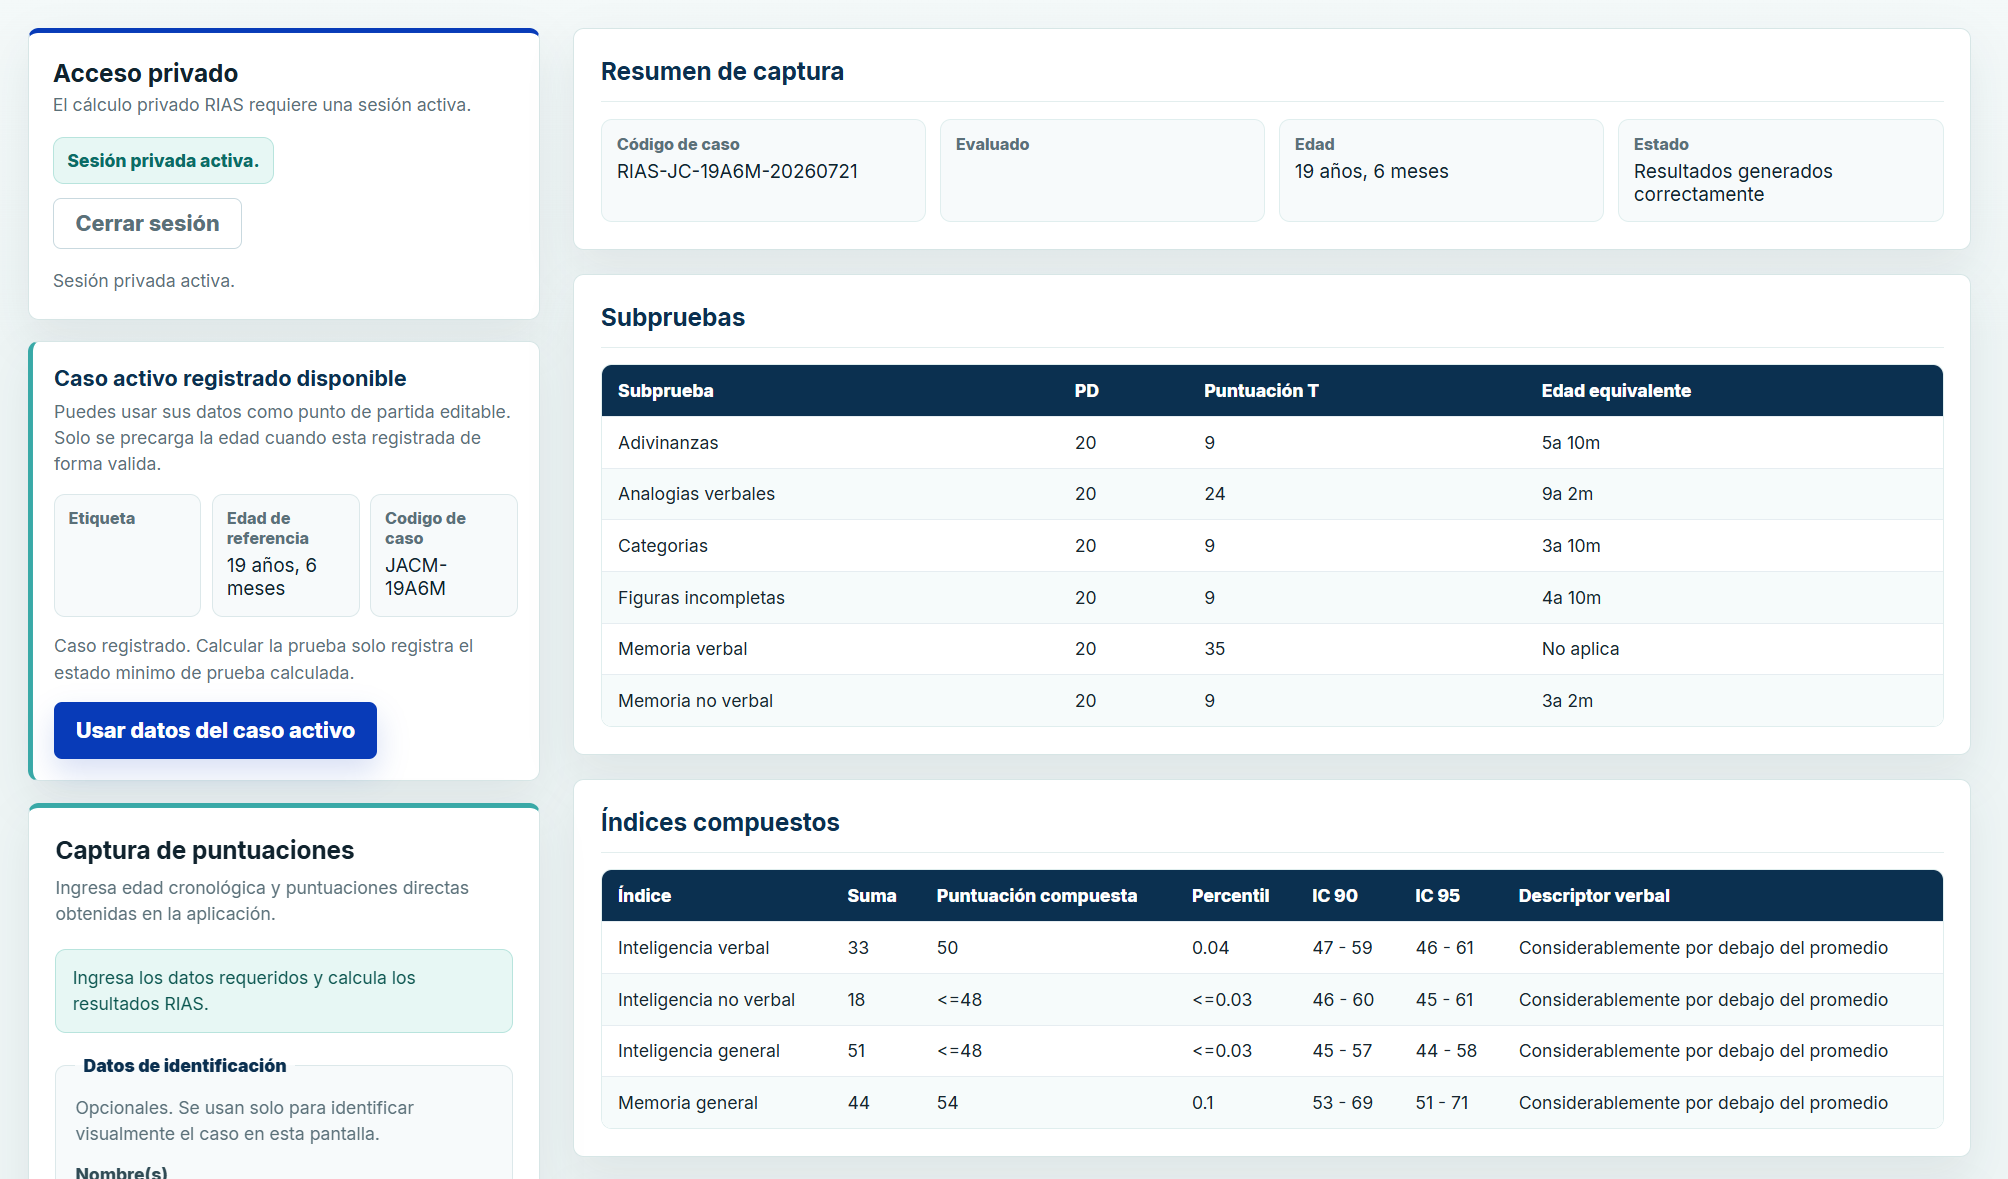Click the Edad value 19 años, 6 meses in summary
Image resolution: width=2008 pixels, height=1179 pixels.
coord(1371,171)
